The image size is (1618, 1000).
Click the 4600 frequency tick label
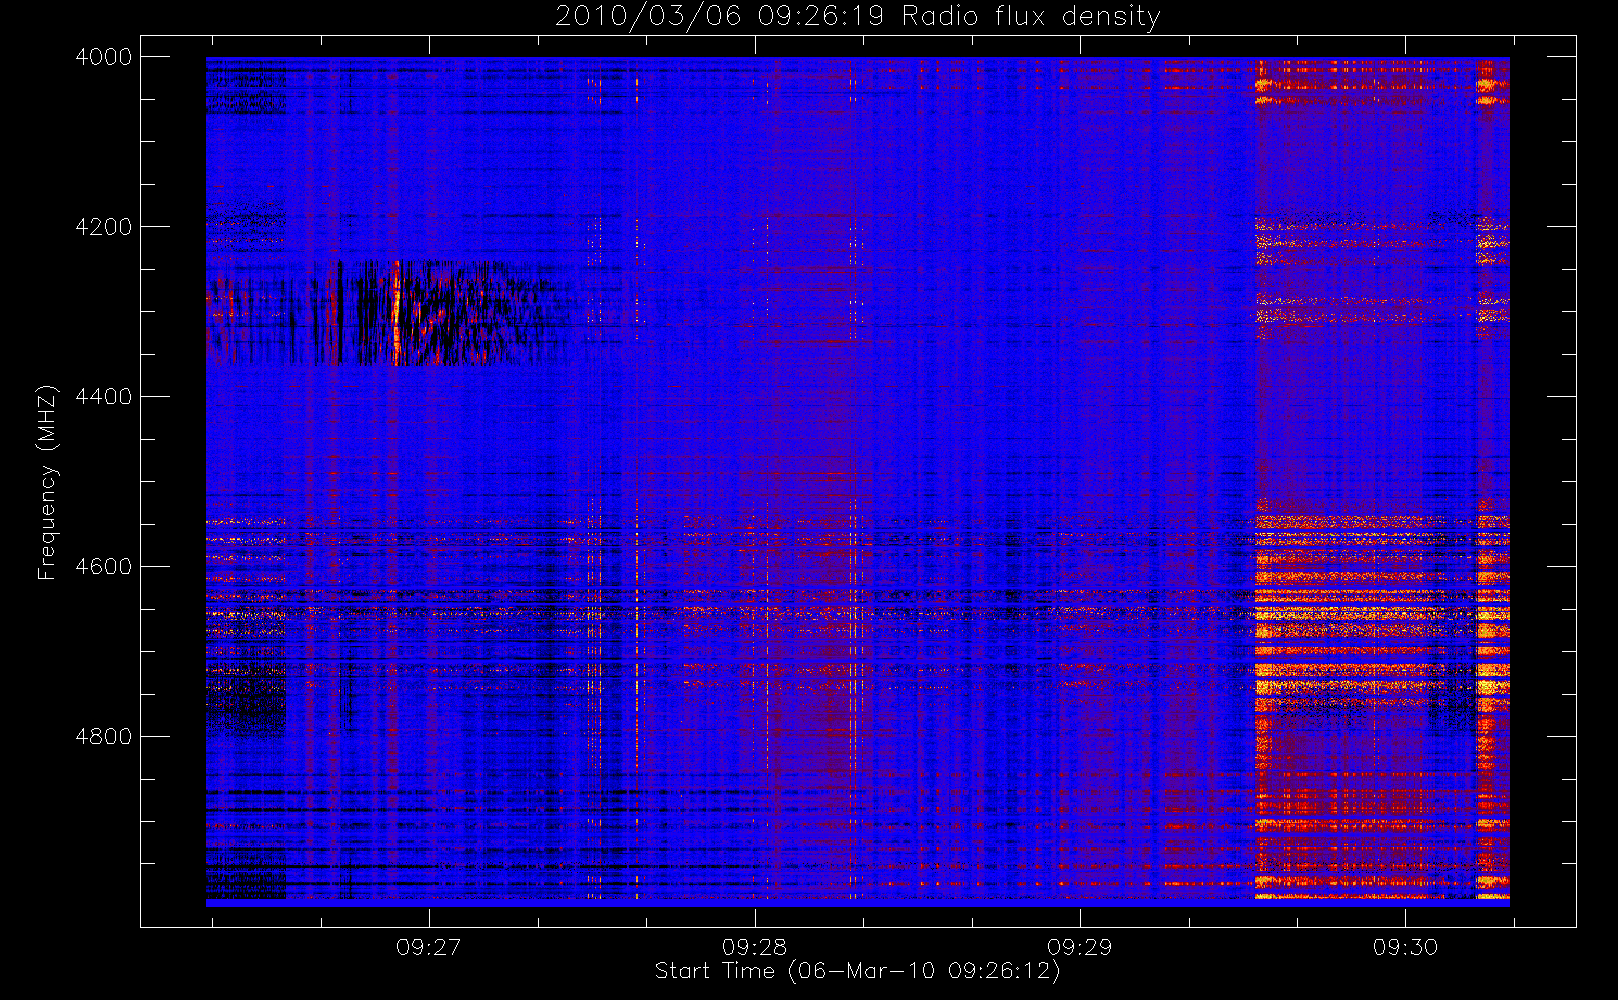click(104, 567)
